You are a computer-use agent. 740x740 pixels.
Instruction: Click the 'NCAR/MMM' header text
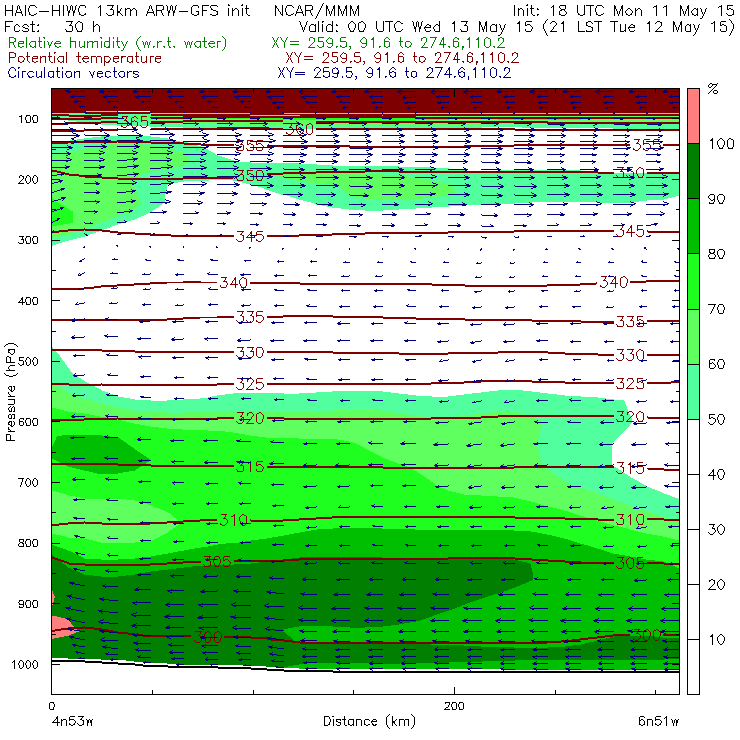(317, 11)
